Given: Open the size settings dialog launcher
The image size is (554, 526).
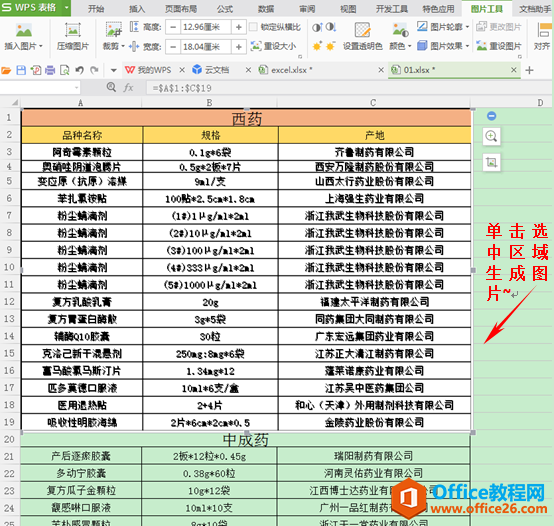Looking at the screenshot, I should [x=300, y=57].
